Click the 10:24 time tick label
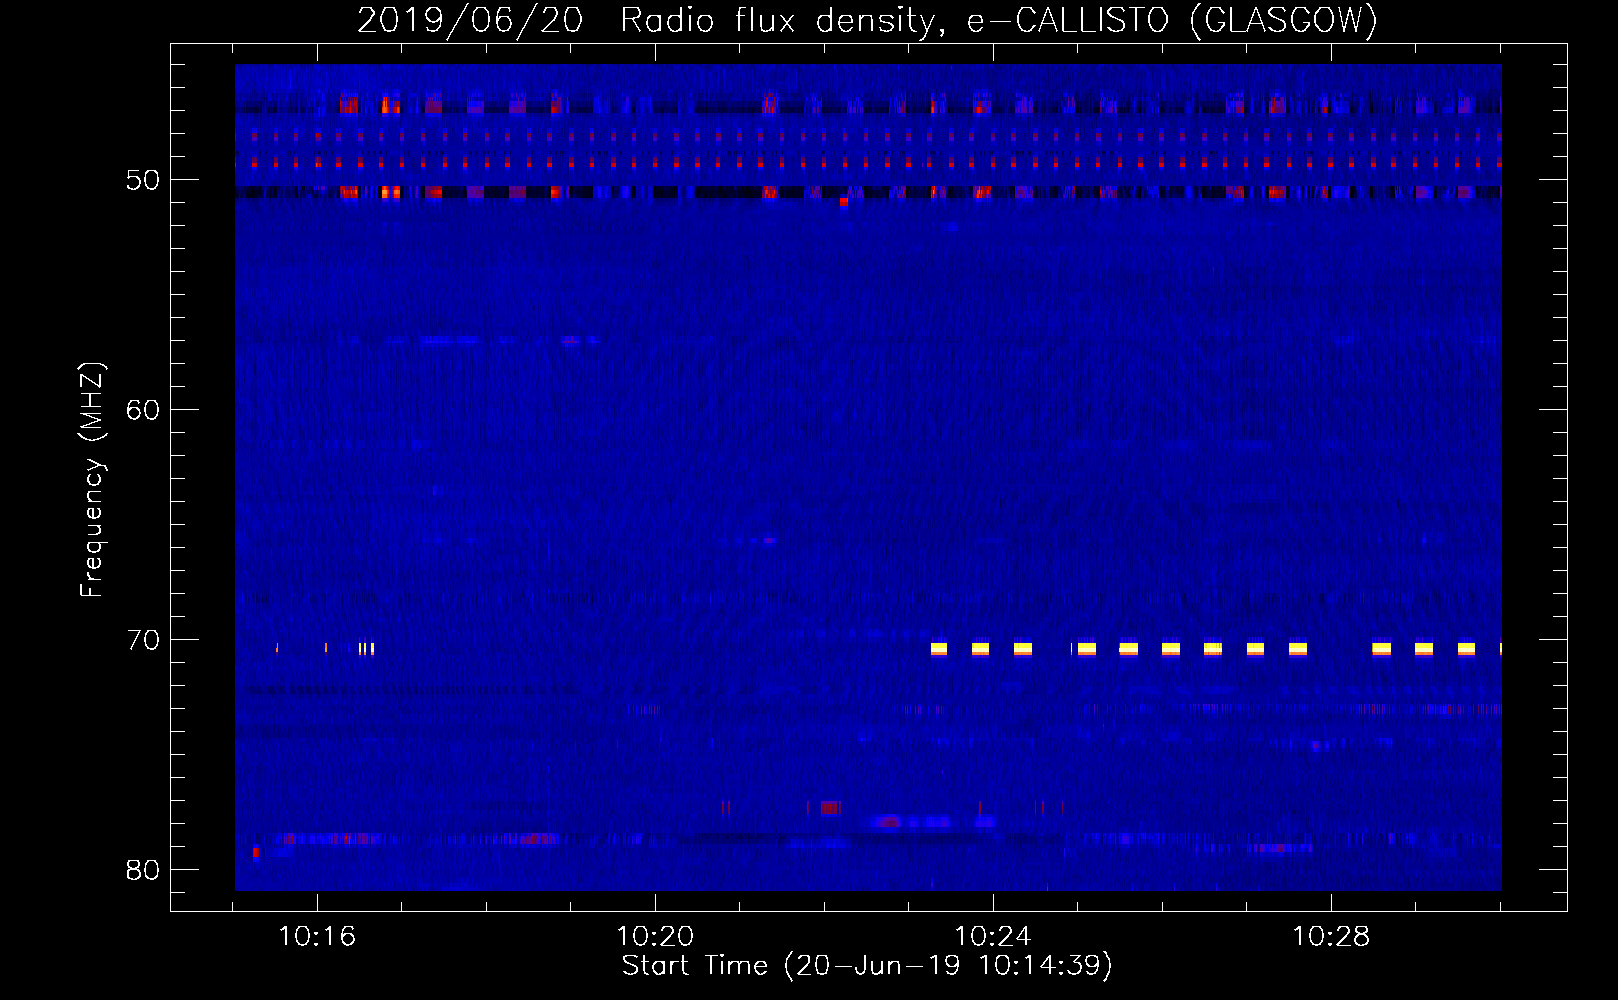The image size is (1618, 1000). [x=993, y=937]
